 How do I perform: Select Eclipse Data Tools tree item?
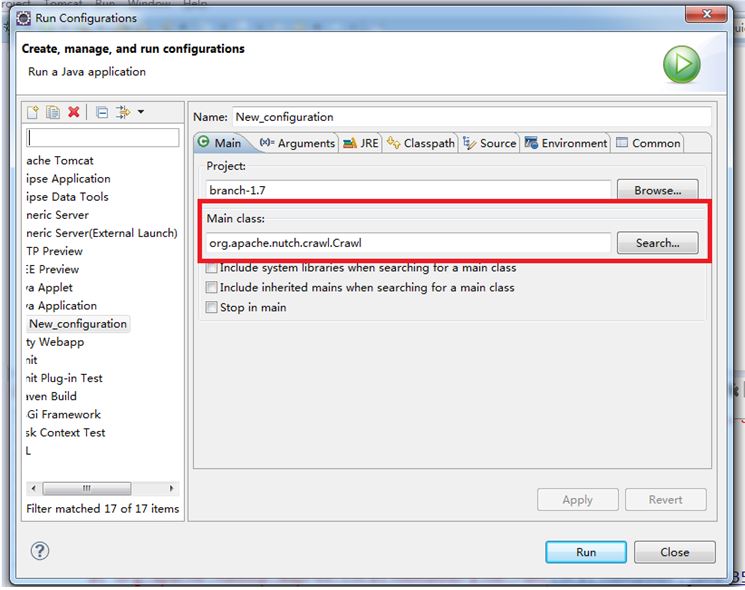coord(67,197)
